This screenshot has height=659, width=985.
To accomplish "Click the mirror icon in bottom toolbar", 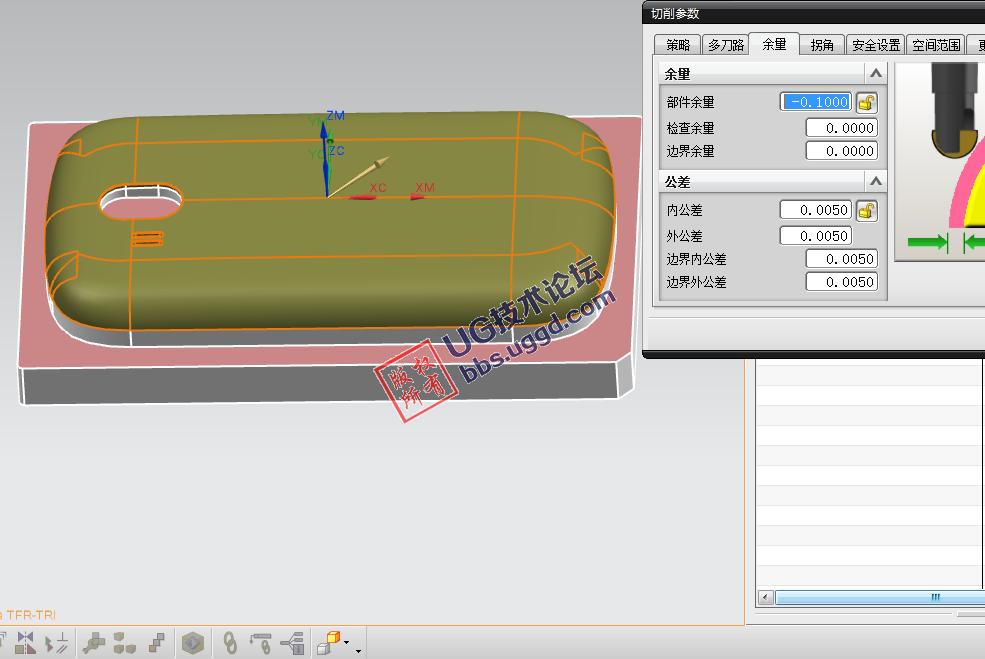I will pos(25,642).
